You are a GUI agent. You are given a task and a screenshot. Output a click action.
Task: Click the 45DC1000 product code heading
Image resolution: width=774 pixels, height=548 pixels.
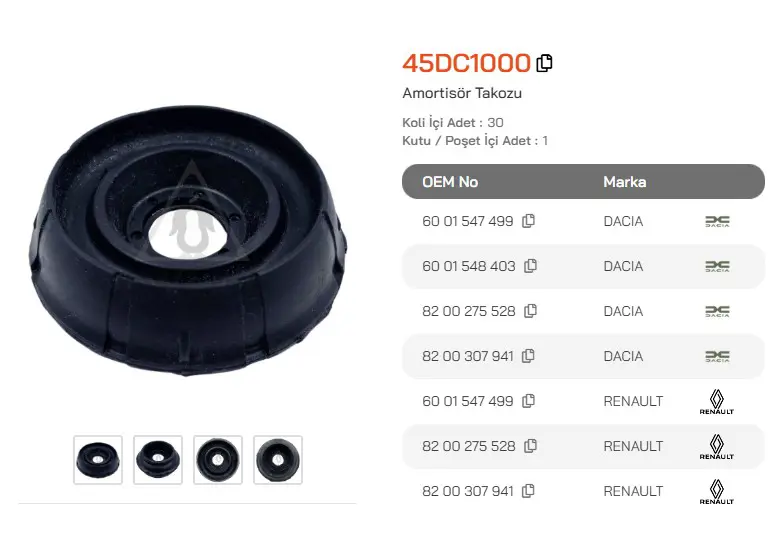(466, 63)
